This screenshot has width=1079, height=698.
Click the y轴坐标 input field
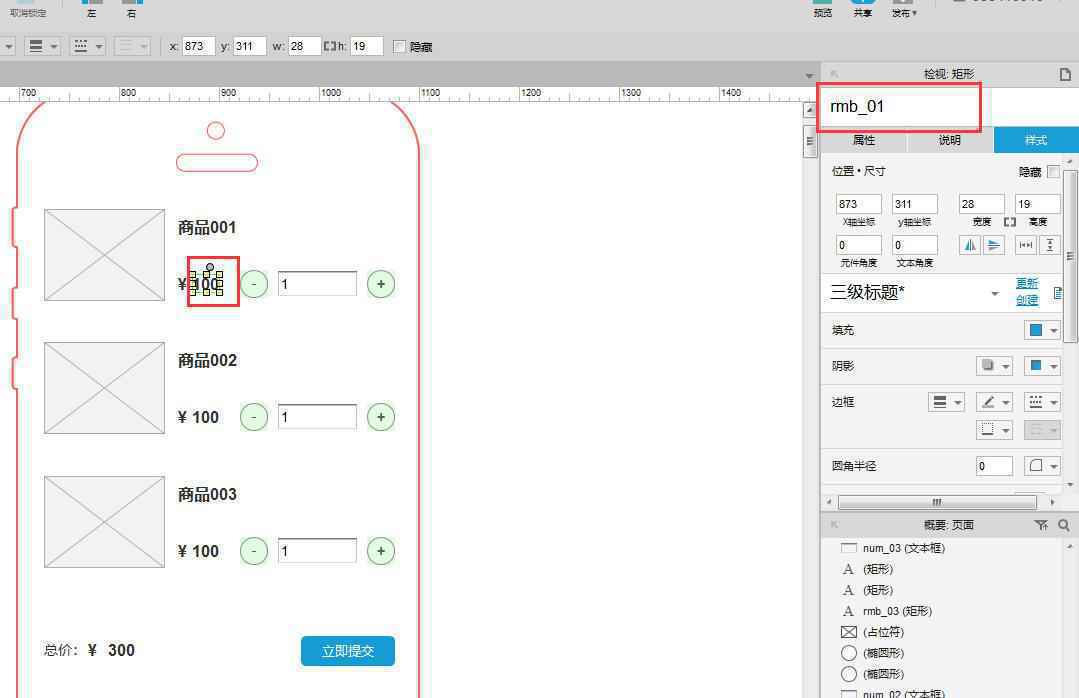click(x=915, y=204)
